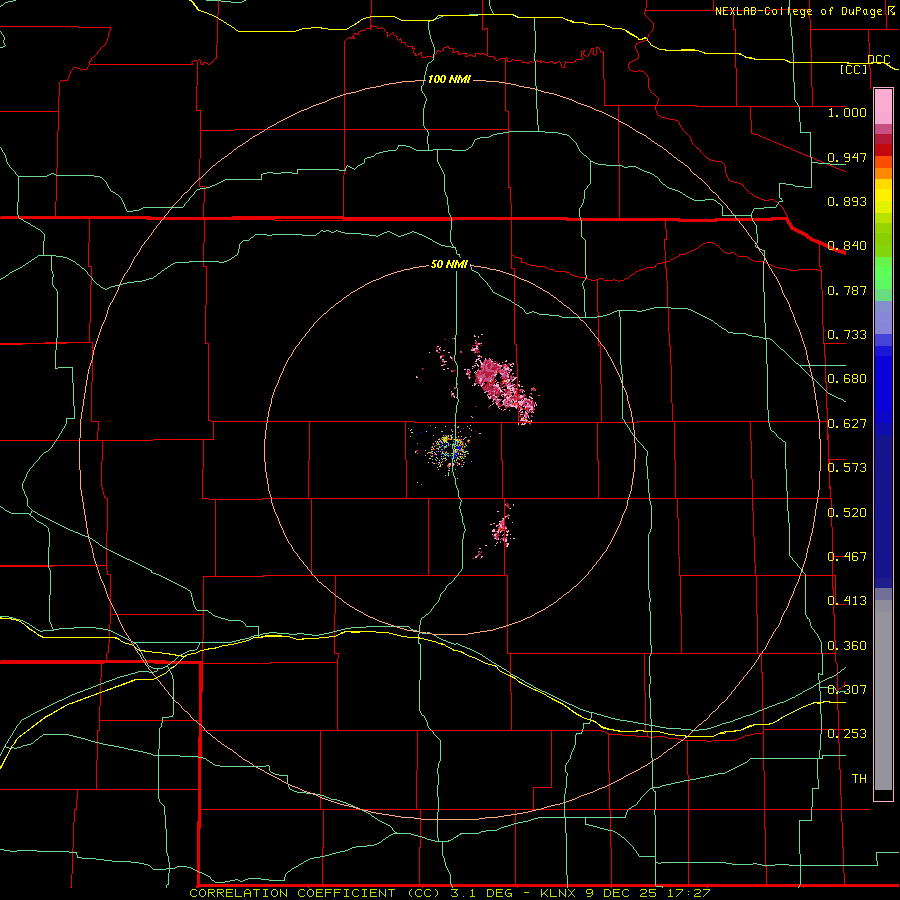Click the 100 NMI range ring label
The image size is (900, 900).
pyautogui.click(x=449, y=79)
